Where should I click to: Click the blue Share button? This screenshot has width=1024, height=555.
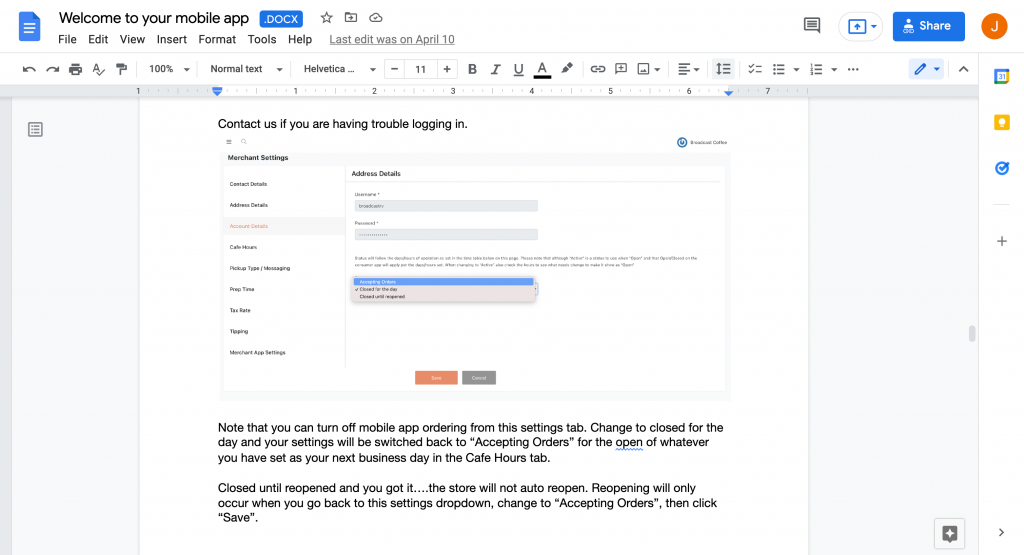point(928,26)
